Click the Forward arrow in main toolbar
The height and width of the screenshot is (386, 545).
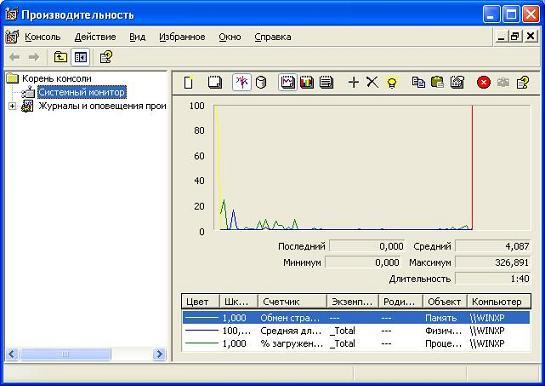[x=34, y=57]
